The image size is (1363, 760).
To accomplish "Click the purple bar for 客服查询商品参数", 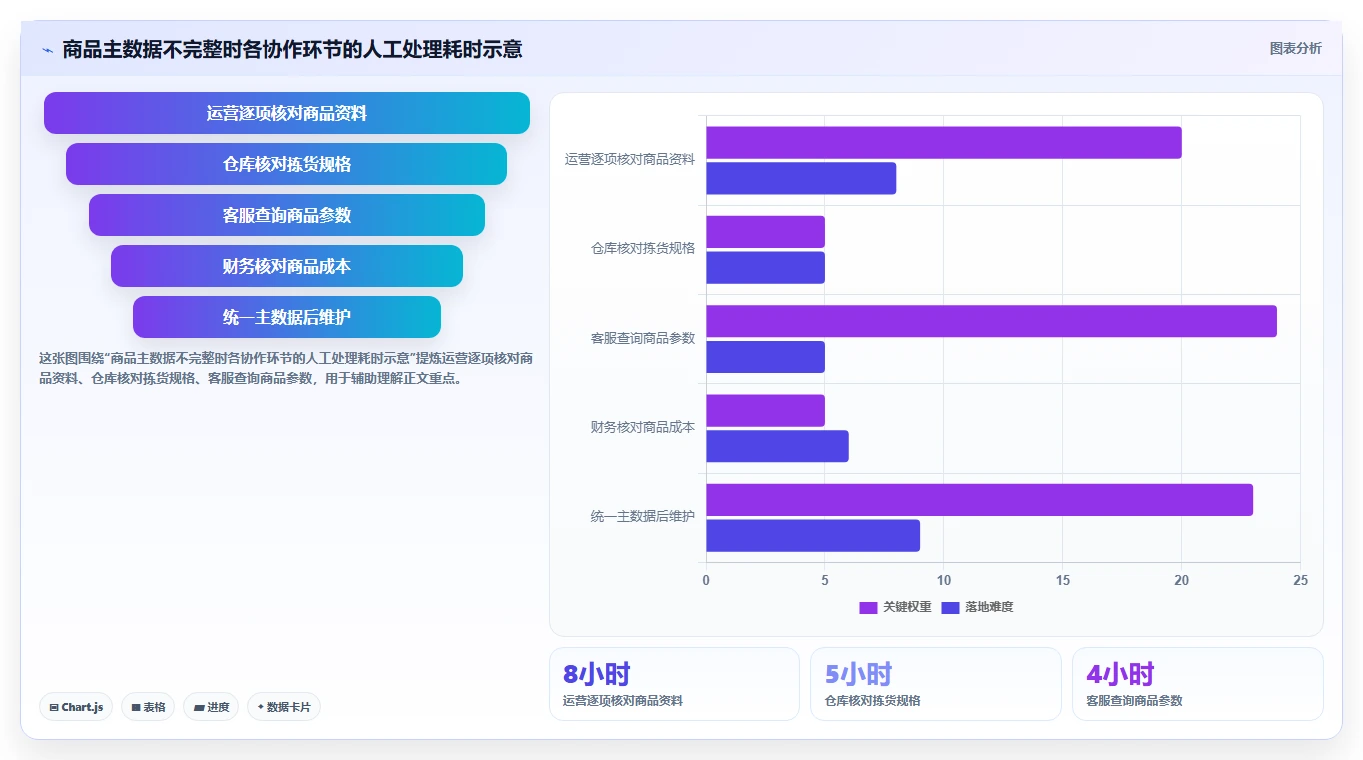I will [991, 321].
